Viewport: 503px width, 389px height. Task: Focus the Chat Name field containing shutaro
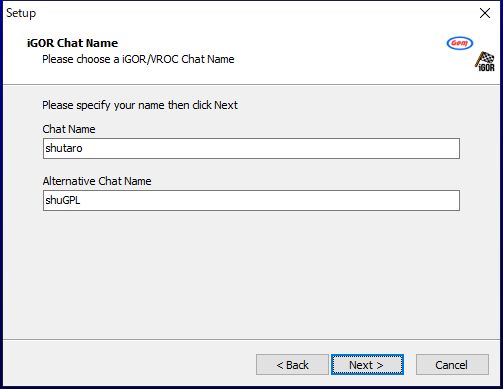click(x=251, y=148)
